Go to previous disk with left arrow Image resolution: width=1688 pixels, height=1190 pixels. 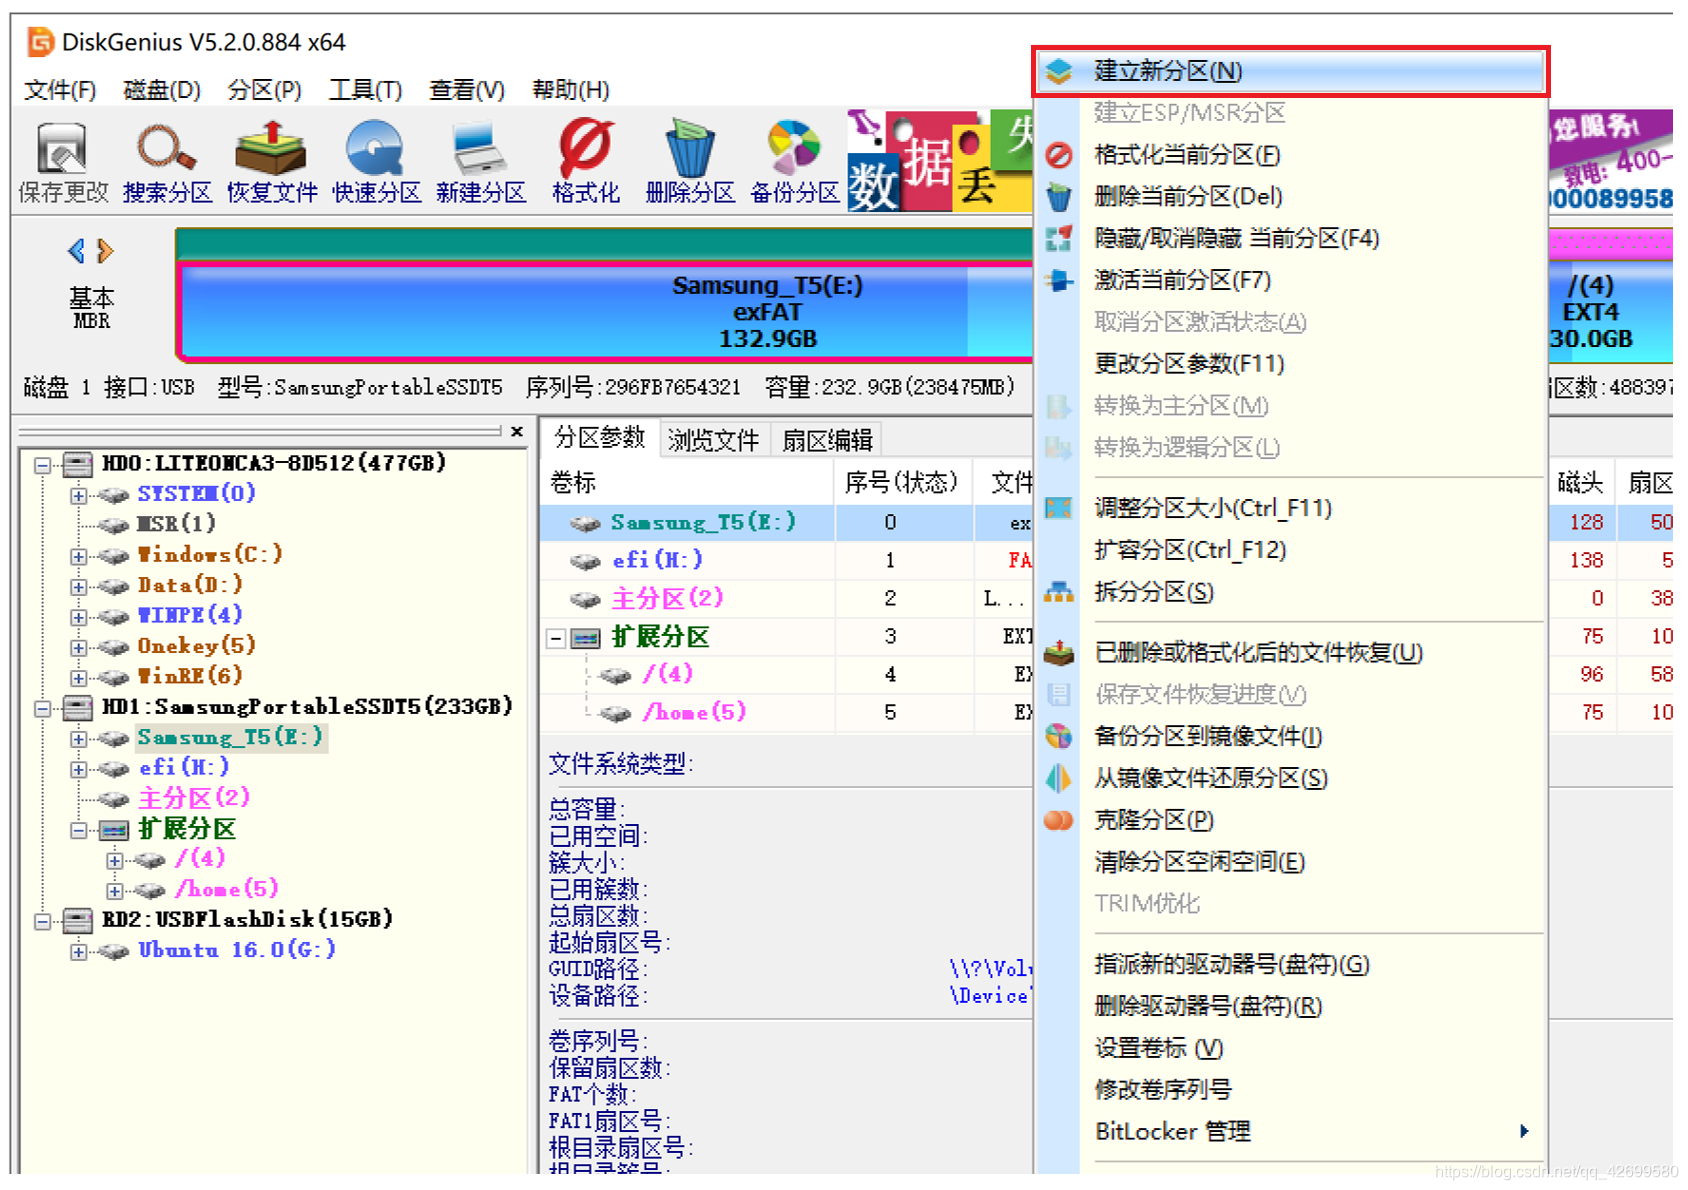[76, 251]
